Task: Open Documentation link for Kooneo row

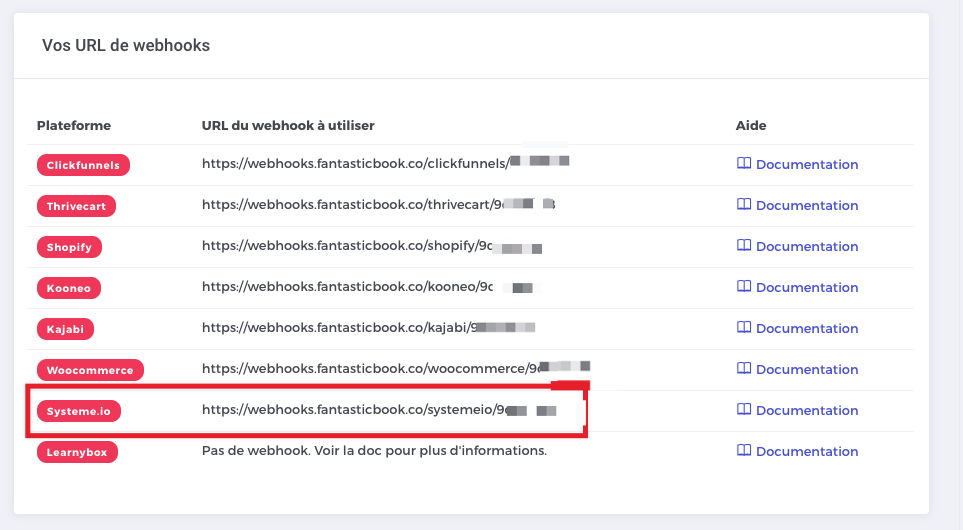Action: tap(797, 287)
